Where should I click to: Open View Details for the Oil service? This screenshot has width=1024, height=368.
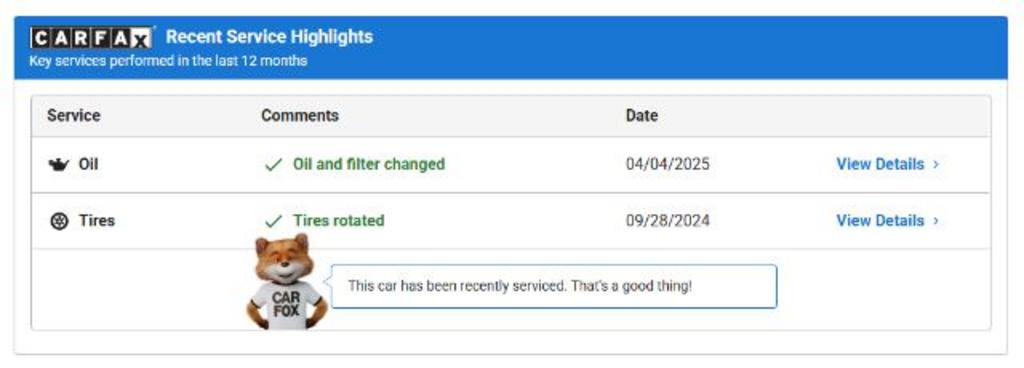pyautogui.click(x=880, y=164)
